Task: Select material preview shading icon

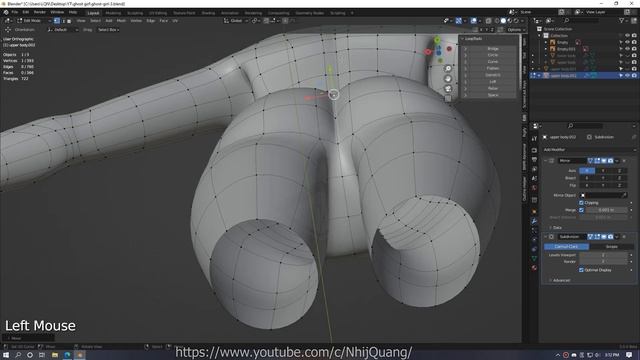Action: point(510,20)
